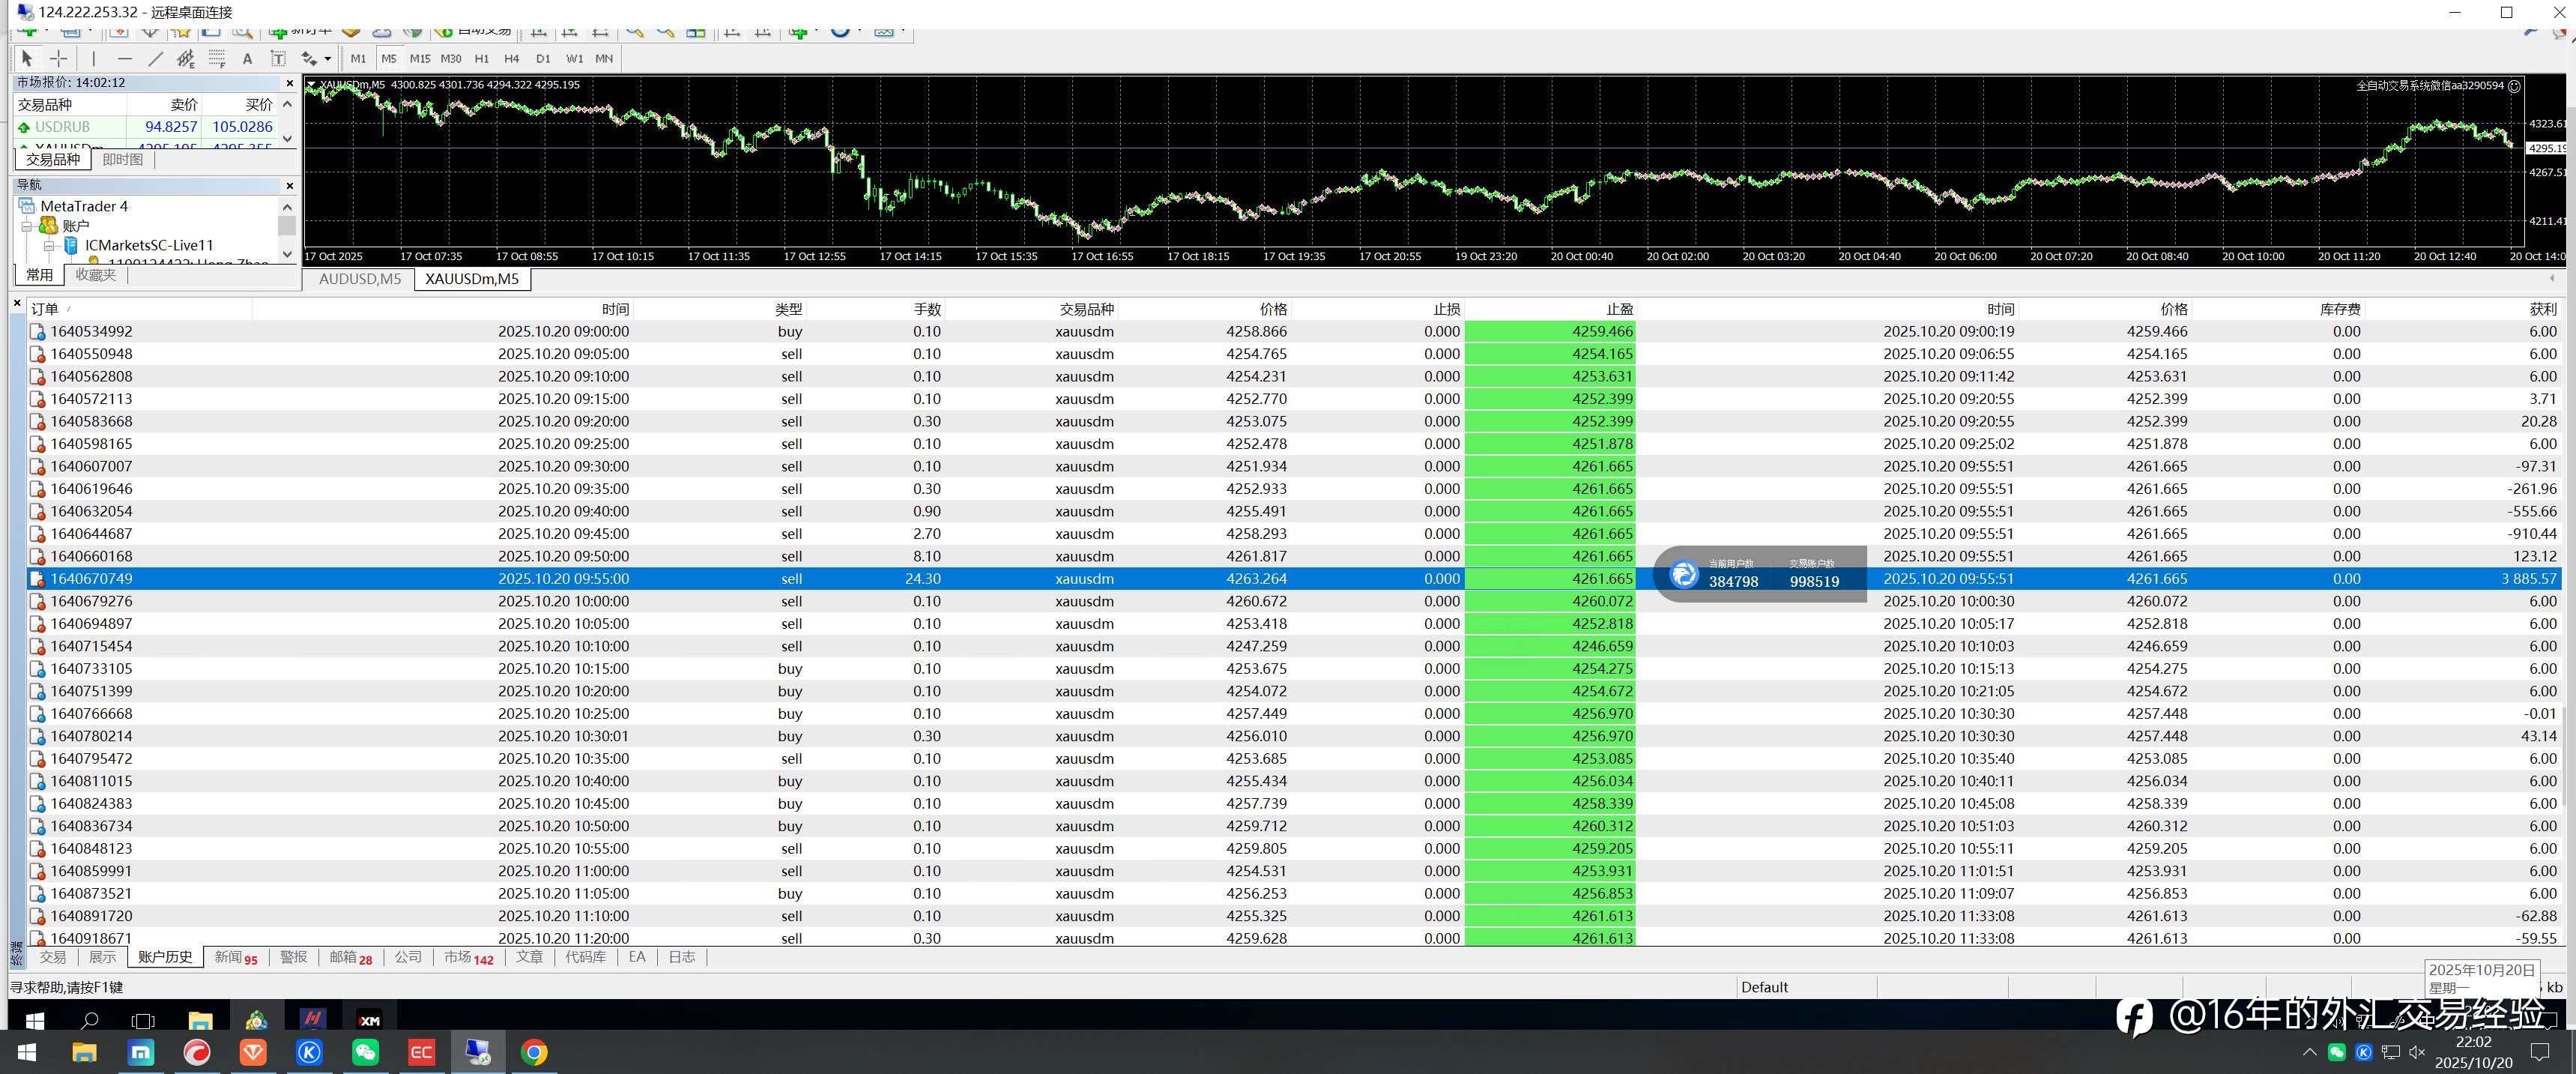Switch chart to H1 timeframe
Image resolution: width=2576 pixels, height=1074 pixels.
click(x=482, y=59)
